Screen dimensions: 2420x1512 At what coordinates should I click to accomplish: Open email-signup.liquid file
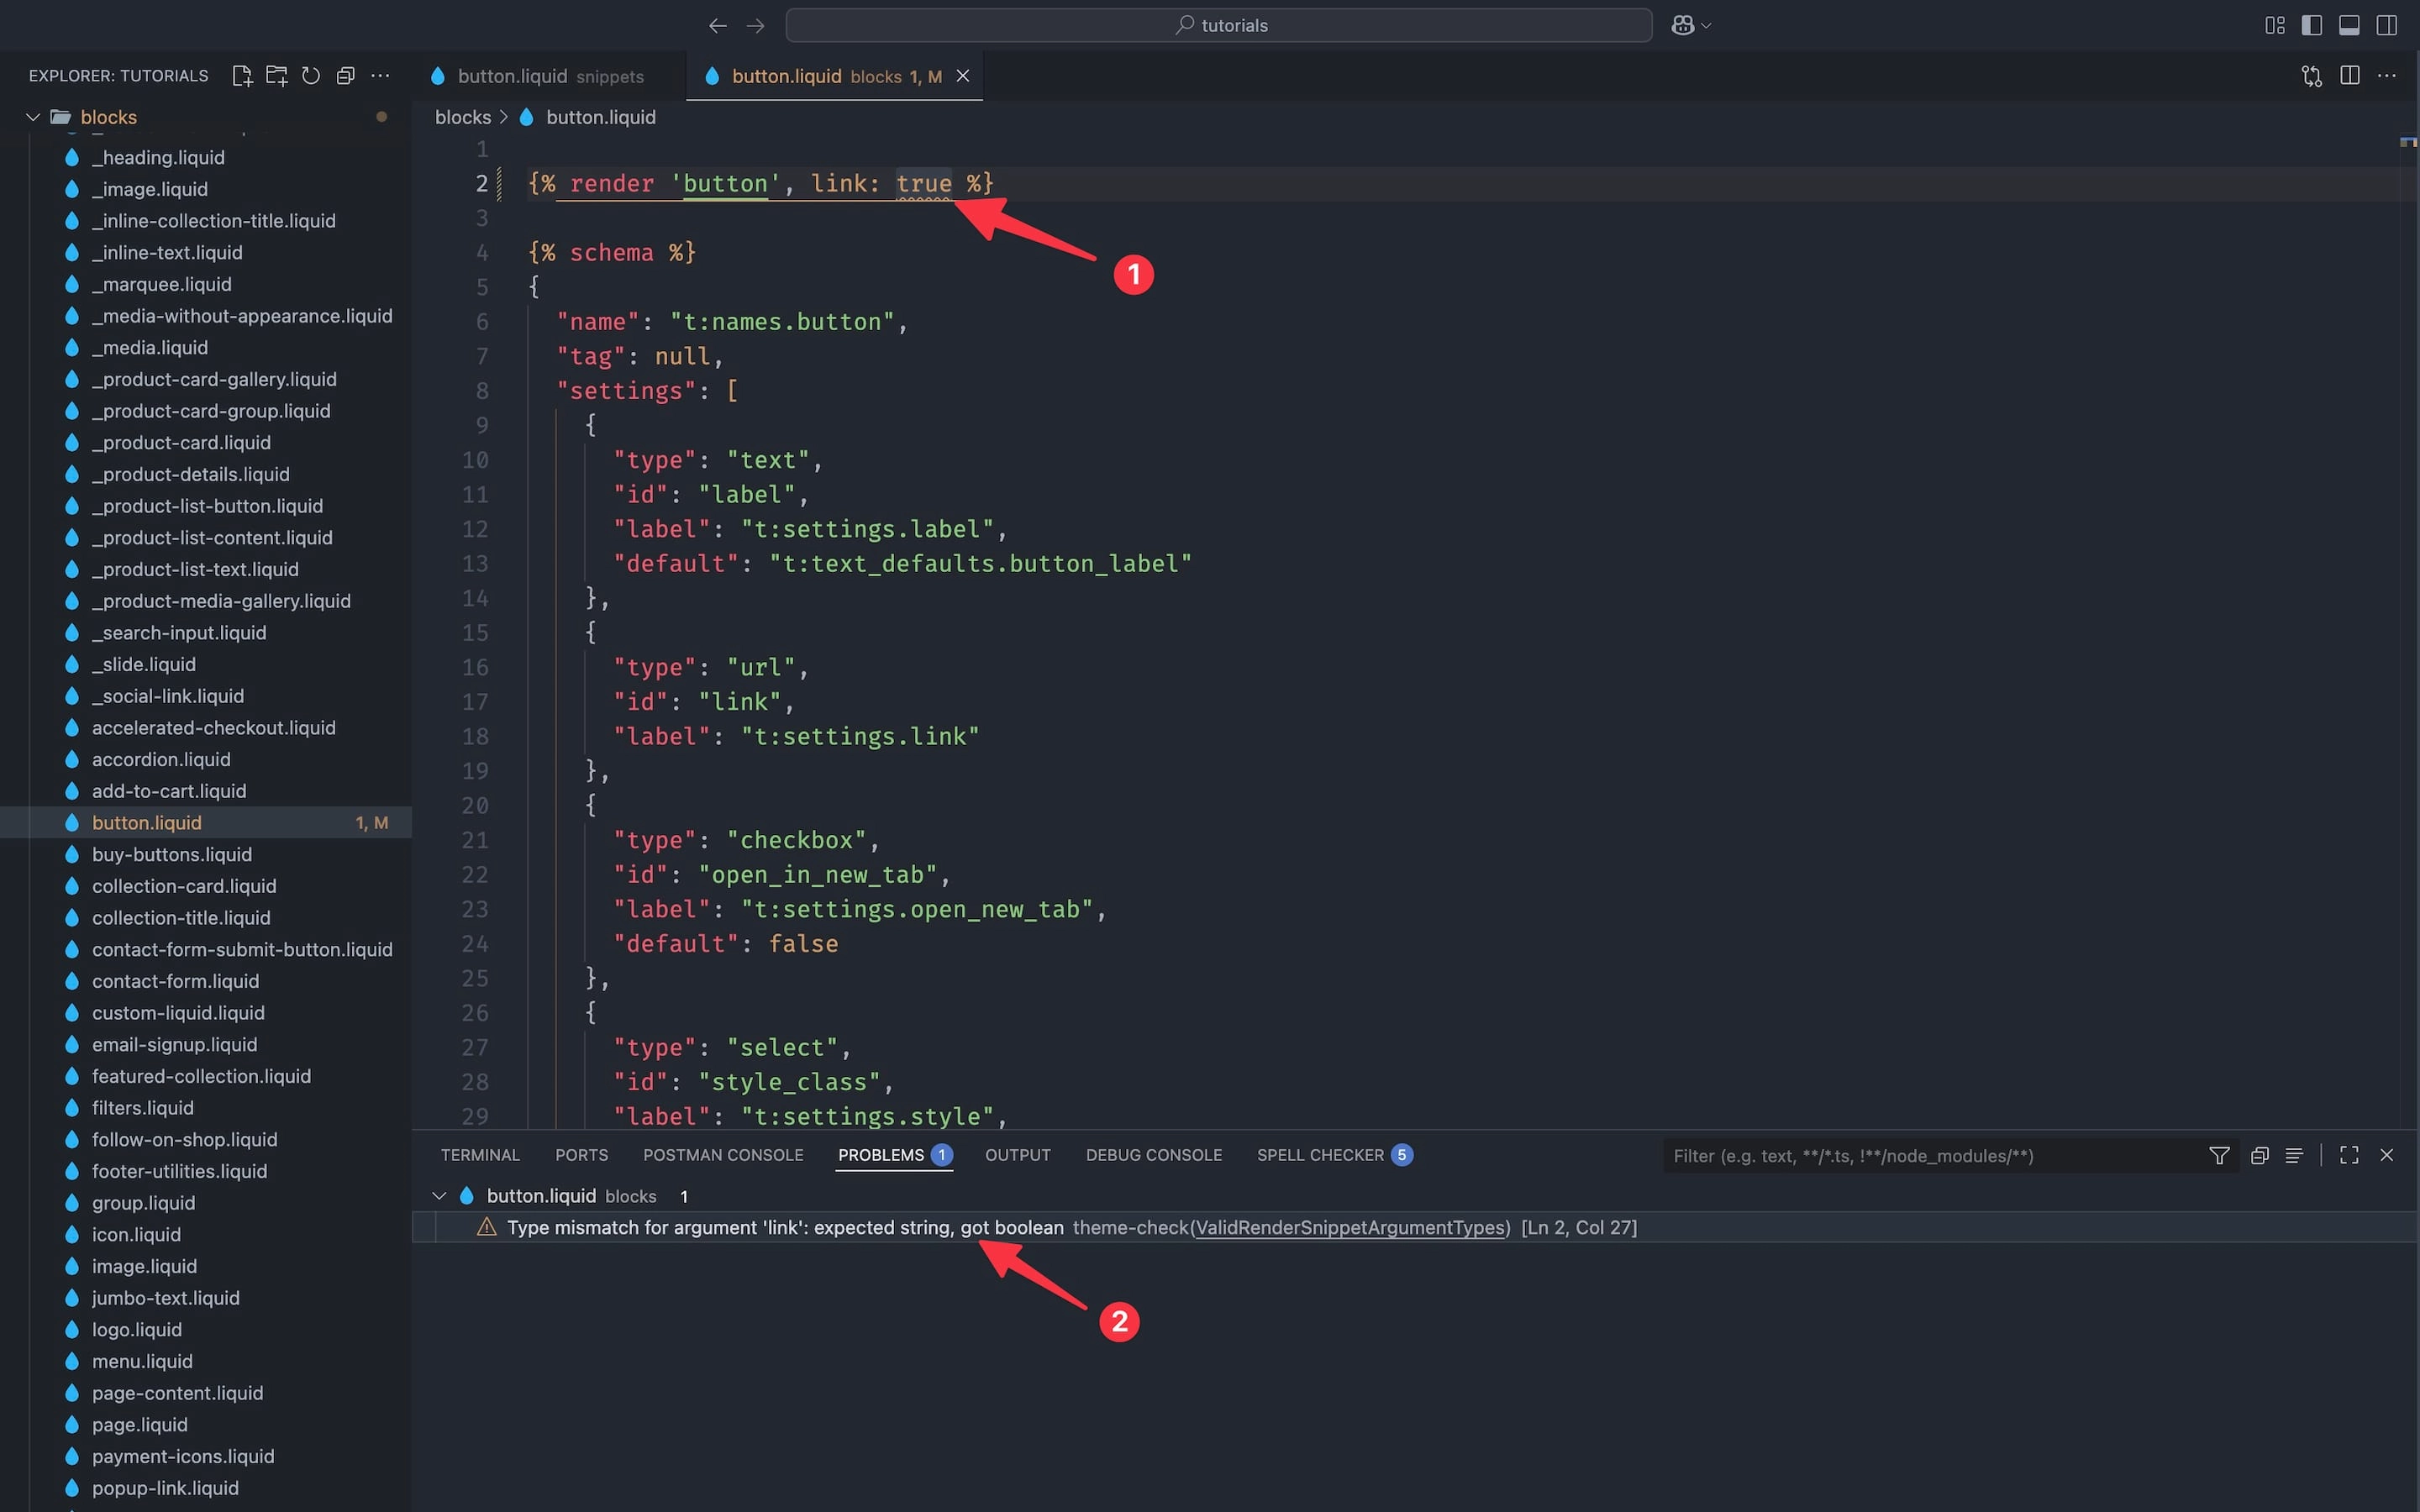pos(174,1044)
